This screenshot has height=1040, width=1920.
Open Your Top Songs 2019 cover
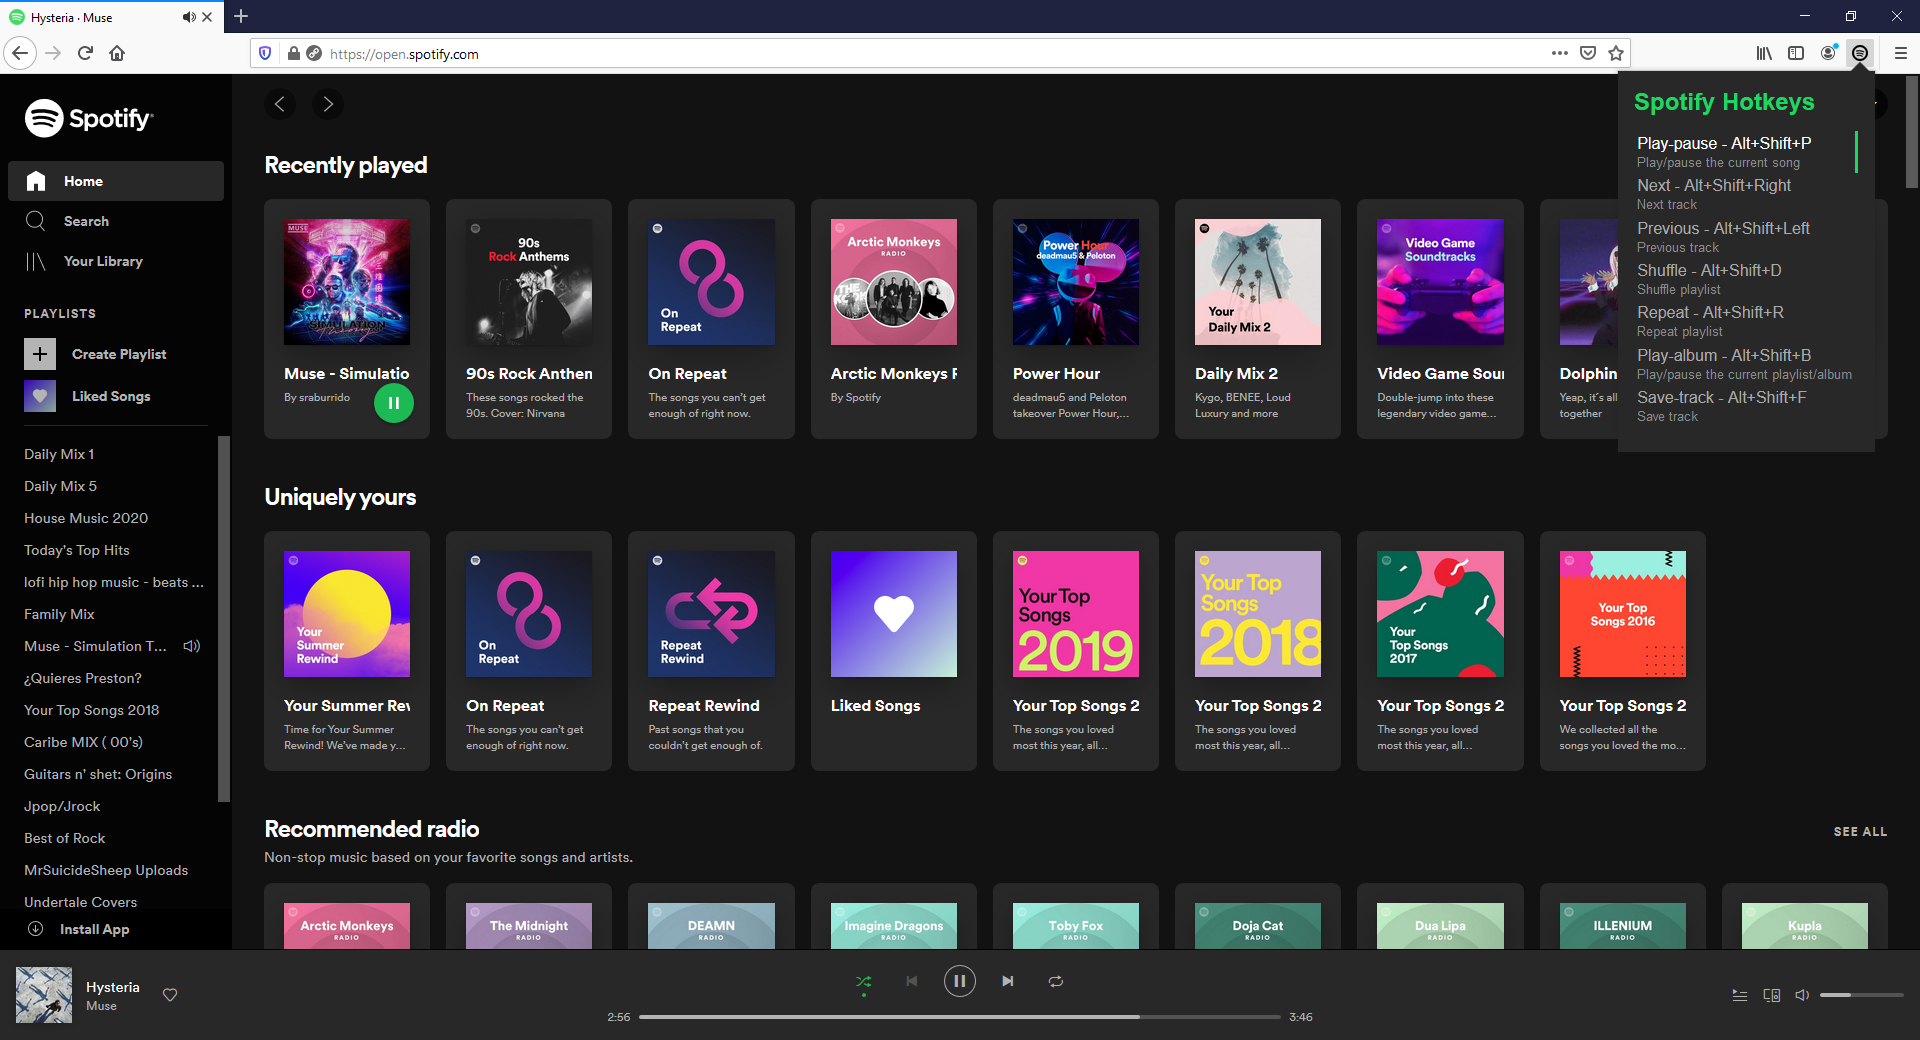(1076, 614)
